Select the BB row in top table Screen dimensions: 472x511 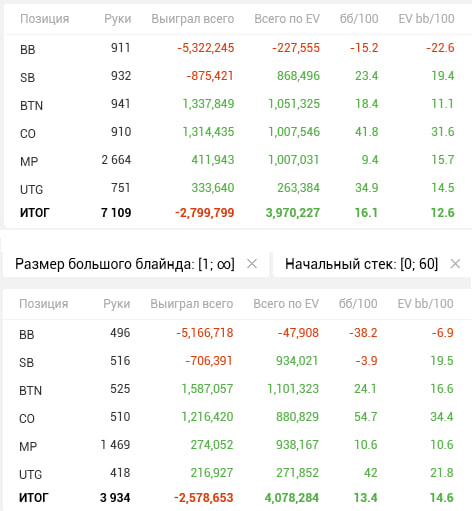click(x=237, y=48)
